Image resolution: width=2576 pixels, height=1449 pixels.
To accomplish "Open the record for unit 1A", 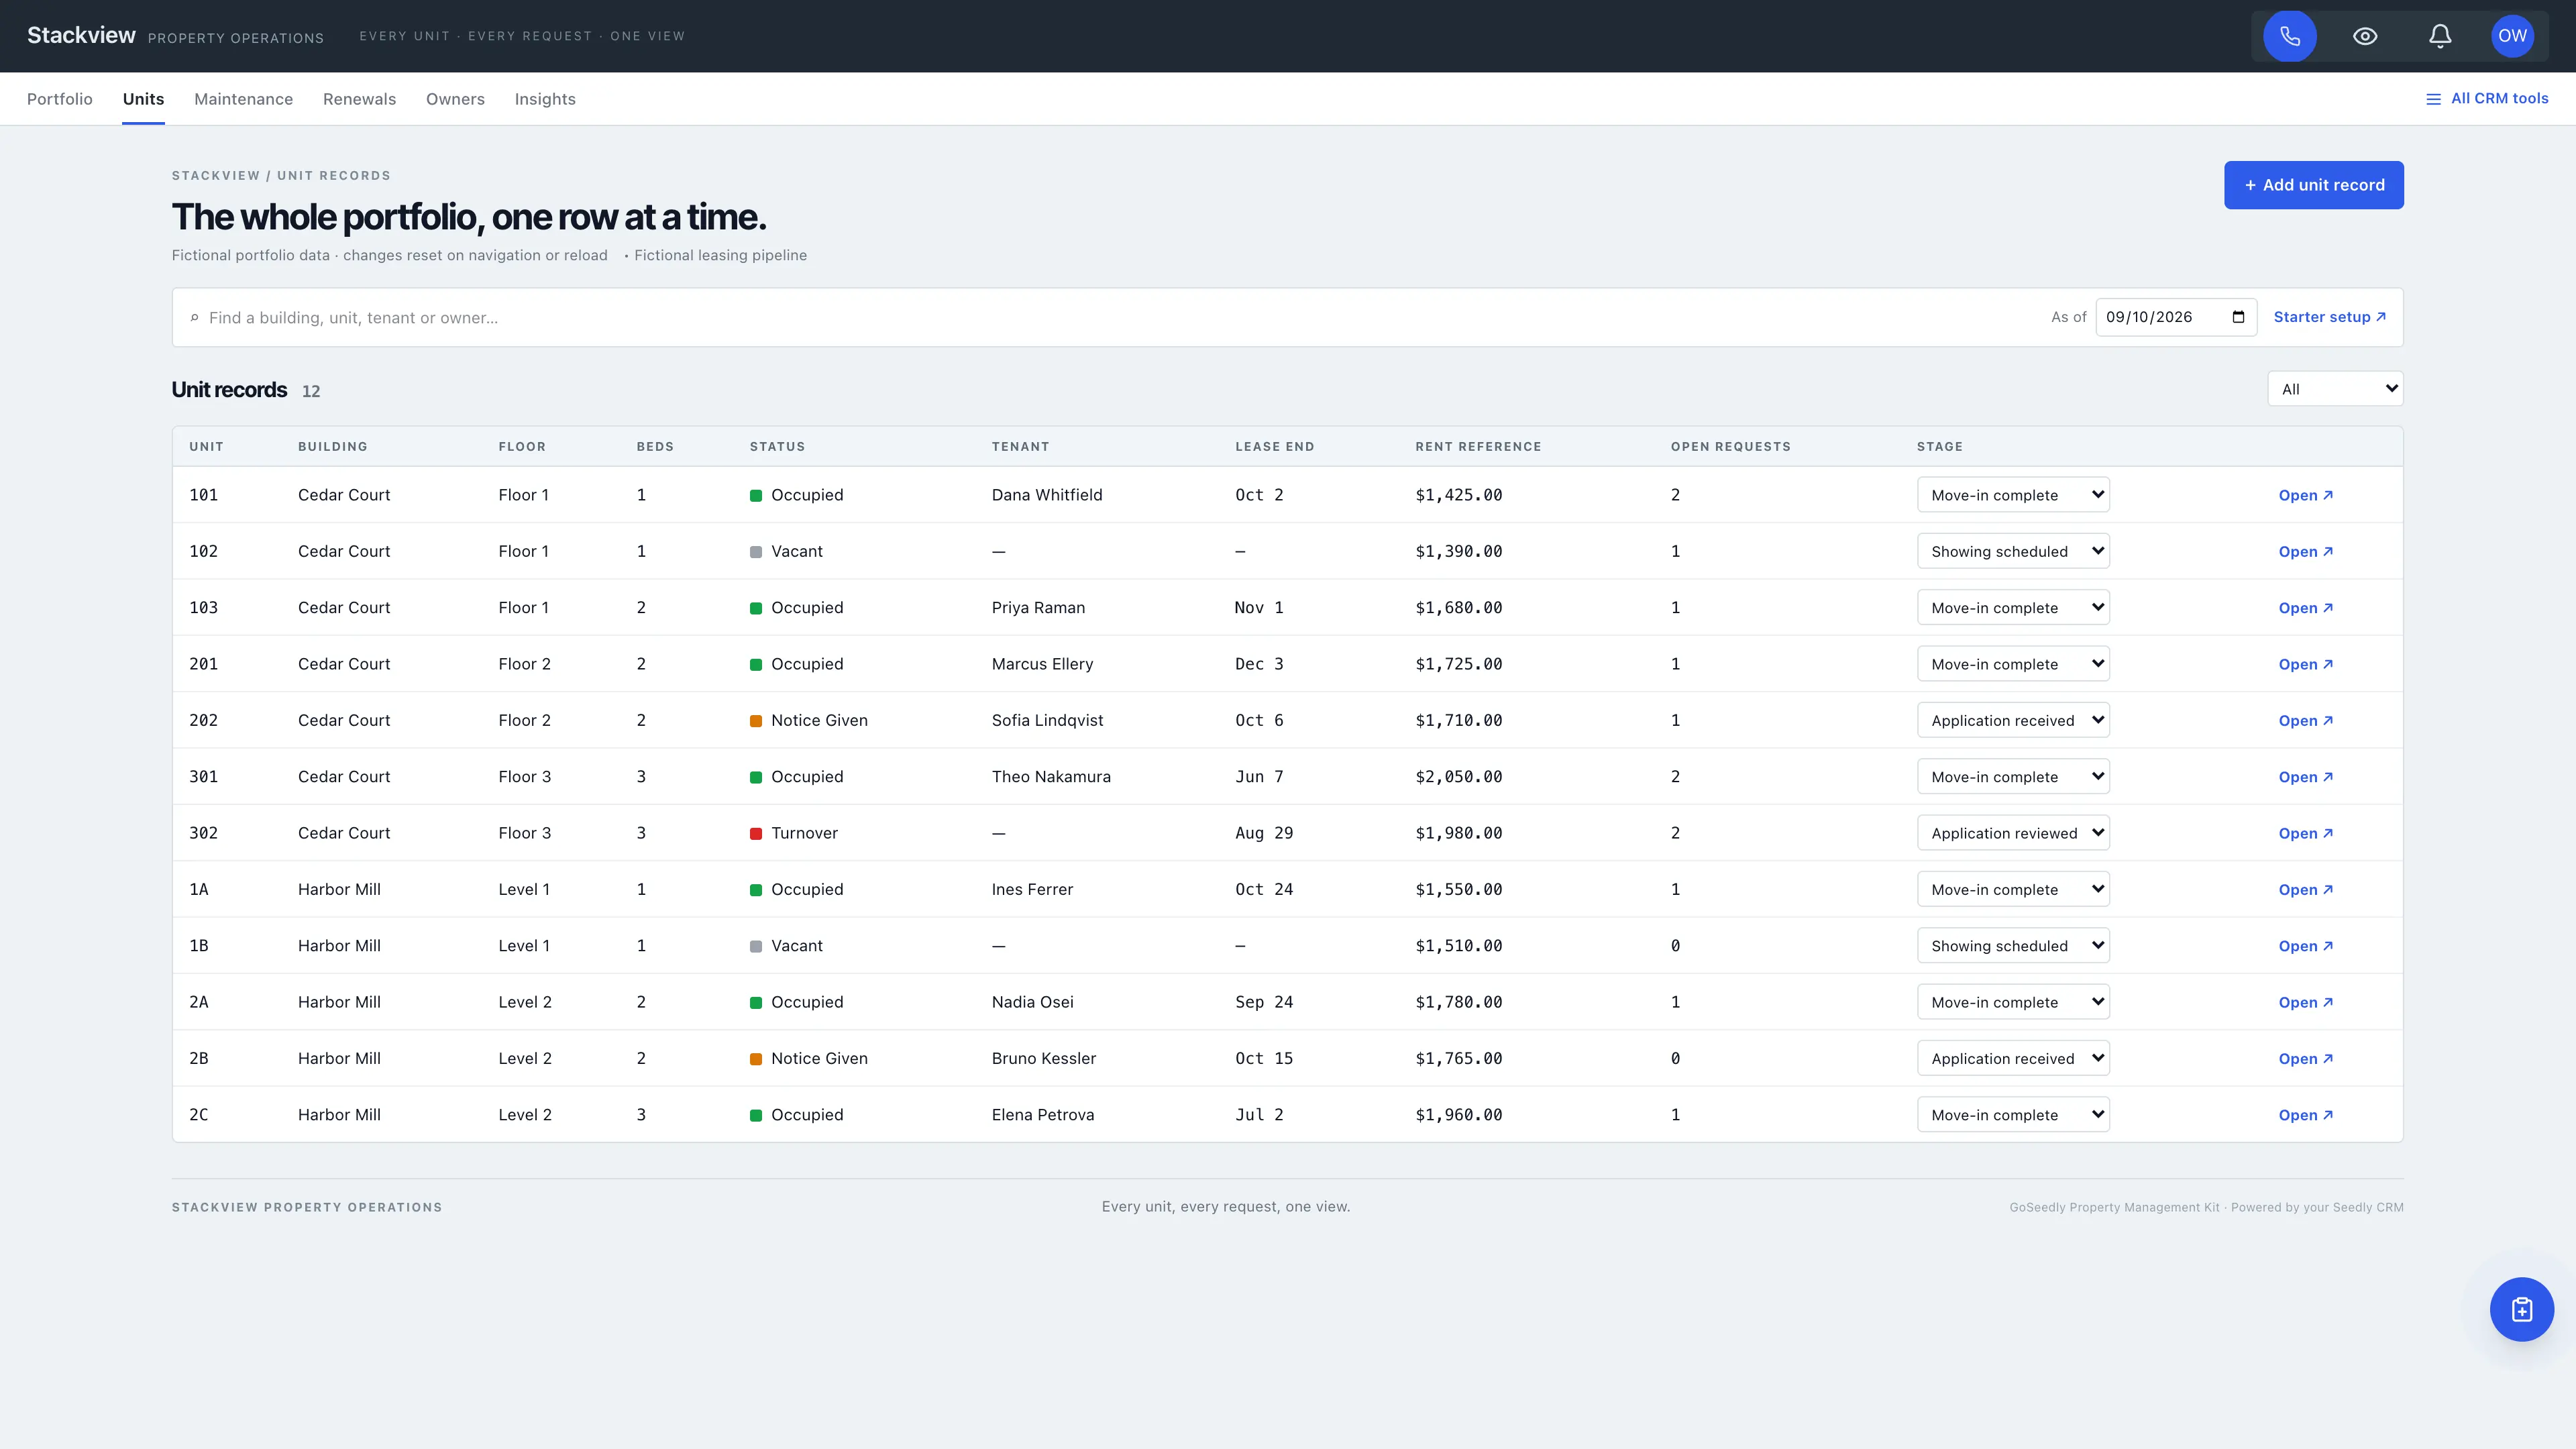I will click(2305, 890).
